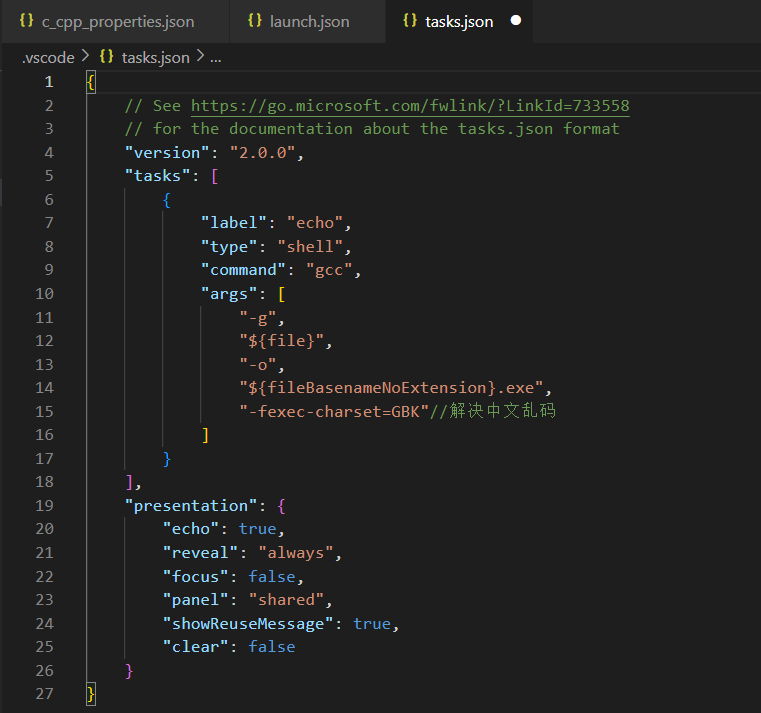The height and width of the screenshot is (713, 761).
Task: Click the "label" key
Action: click(234, 223)
